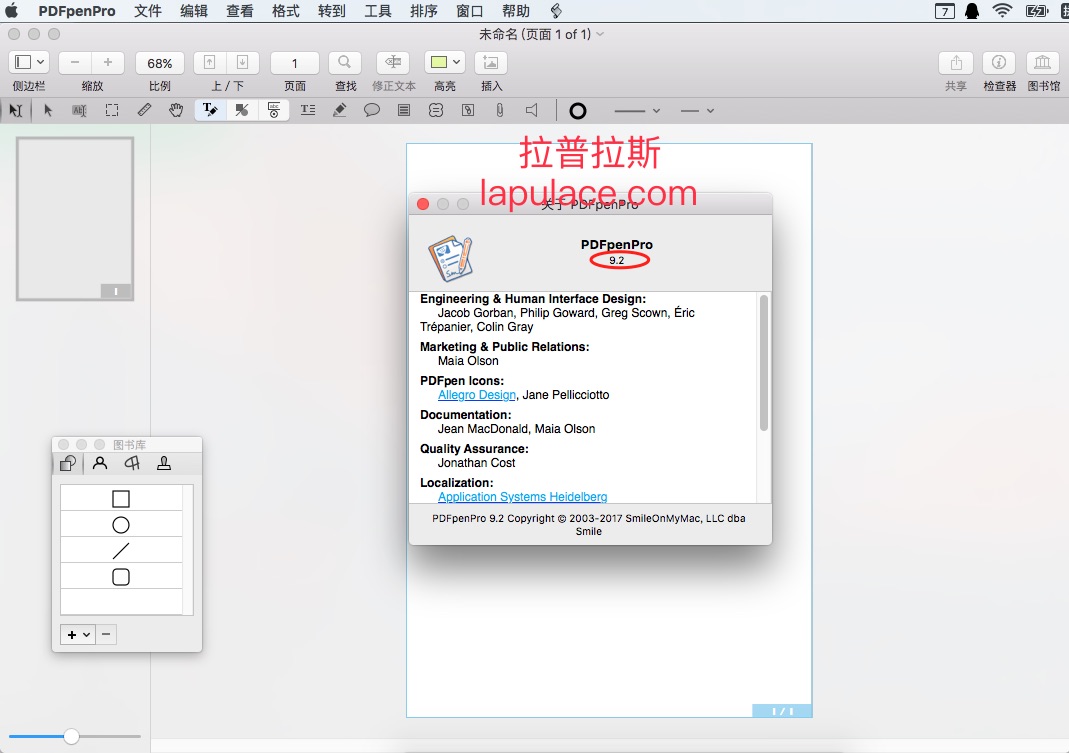This screenshot has width=1069, height=753.
Task: Switch to Signatures person tab in Library
Action: tap(100, 464)
